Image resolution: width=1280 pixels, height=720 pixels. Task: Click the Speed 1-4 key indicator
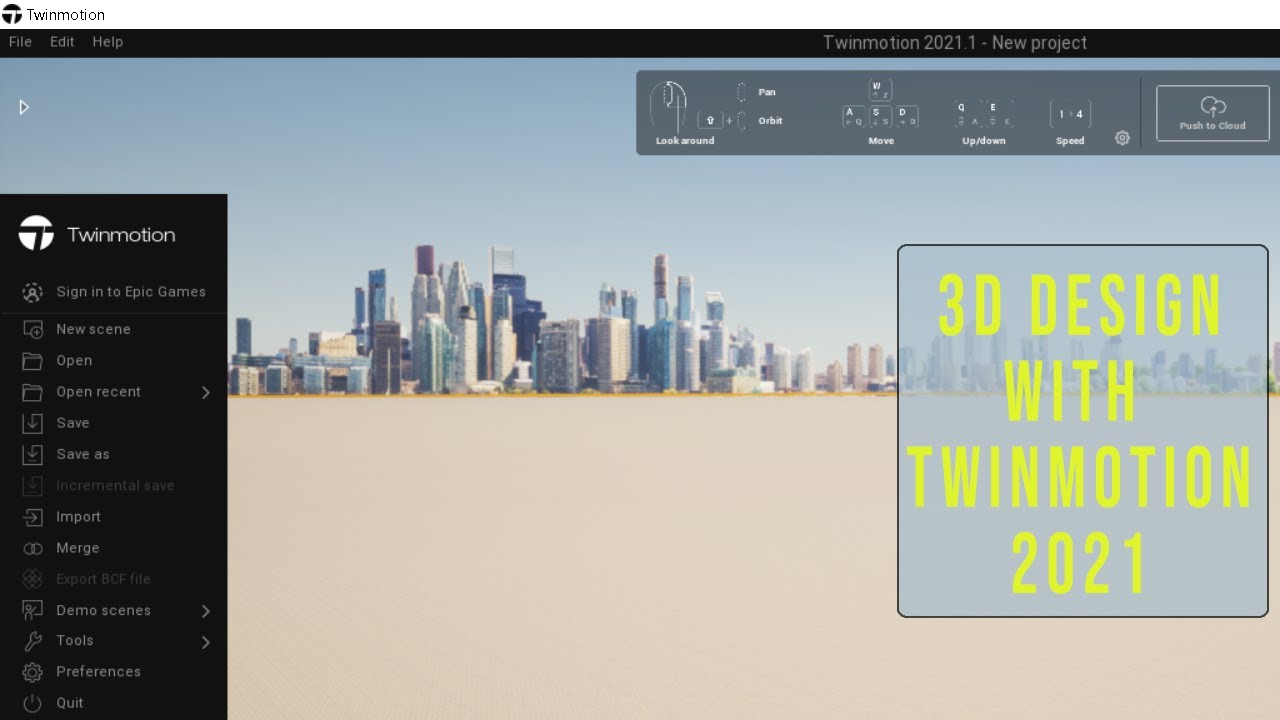[x=1070, y=114]
